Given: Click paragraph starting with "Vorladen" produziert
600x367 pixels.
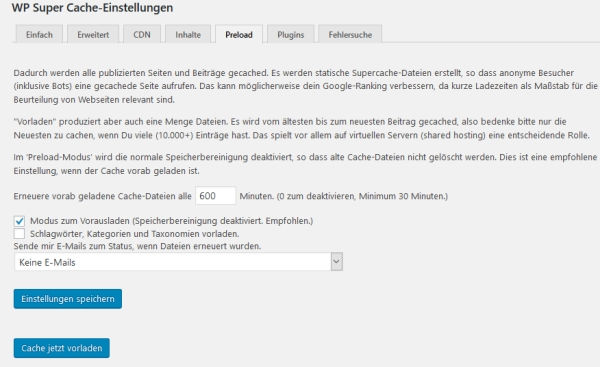Looking at the screenshot, I should tap(302, 128).
